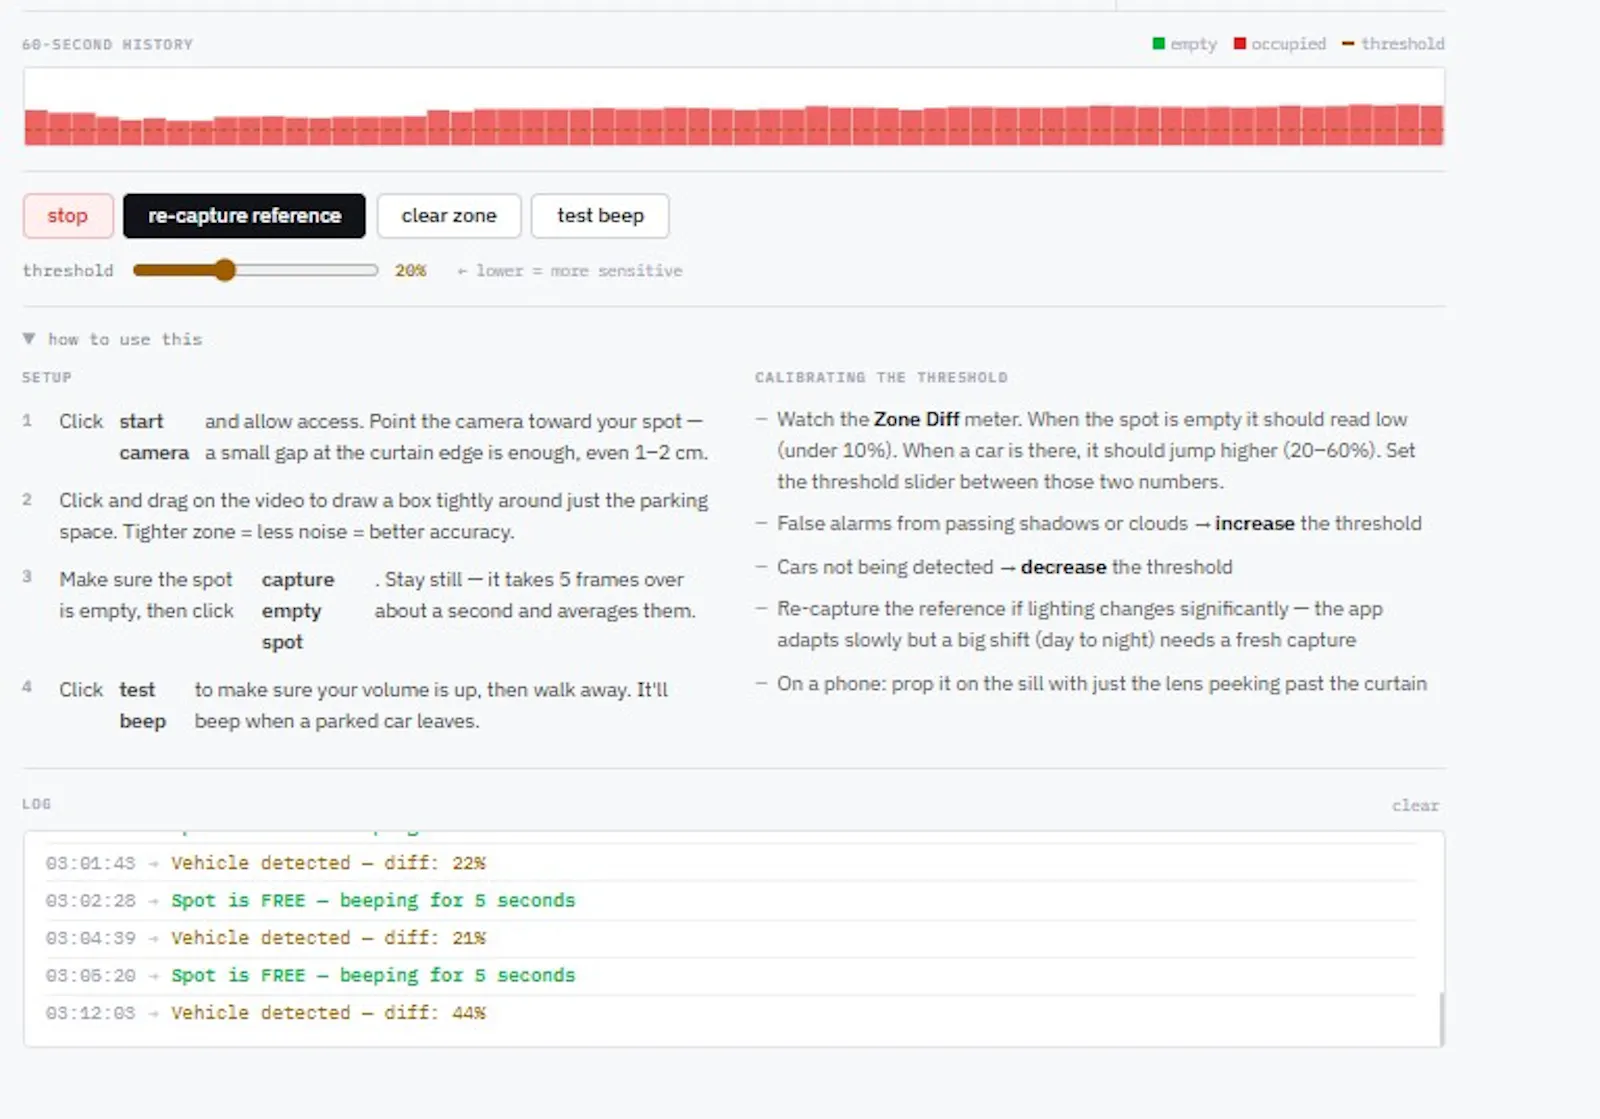Click the stop button

click(x=68, y=216)
